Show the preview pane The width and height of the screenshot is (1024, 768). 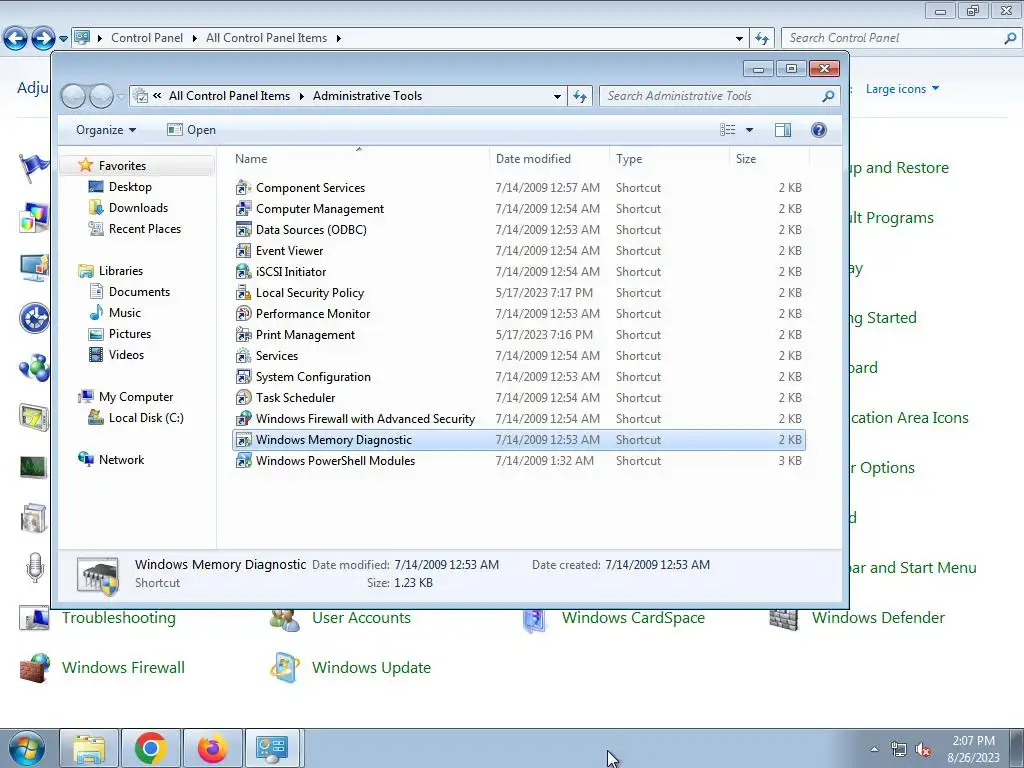782,130
